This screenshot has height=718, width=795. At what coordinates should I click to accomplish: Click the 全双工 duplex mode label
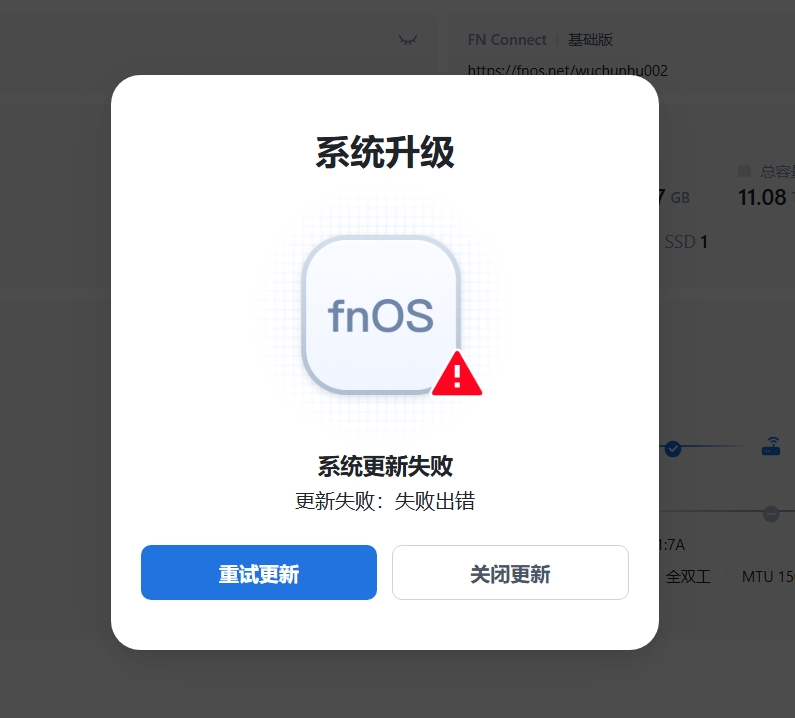tap(688, 577)
